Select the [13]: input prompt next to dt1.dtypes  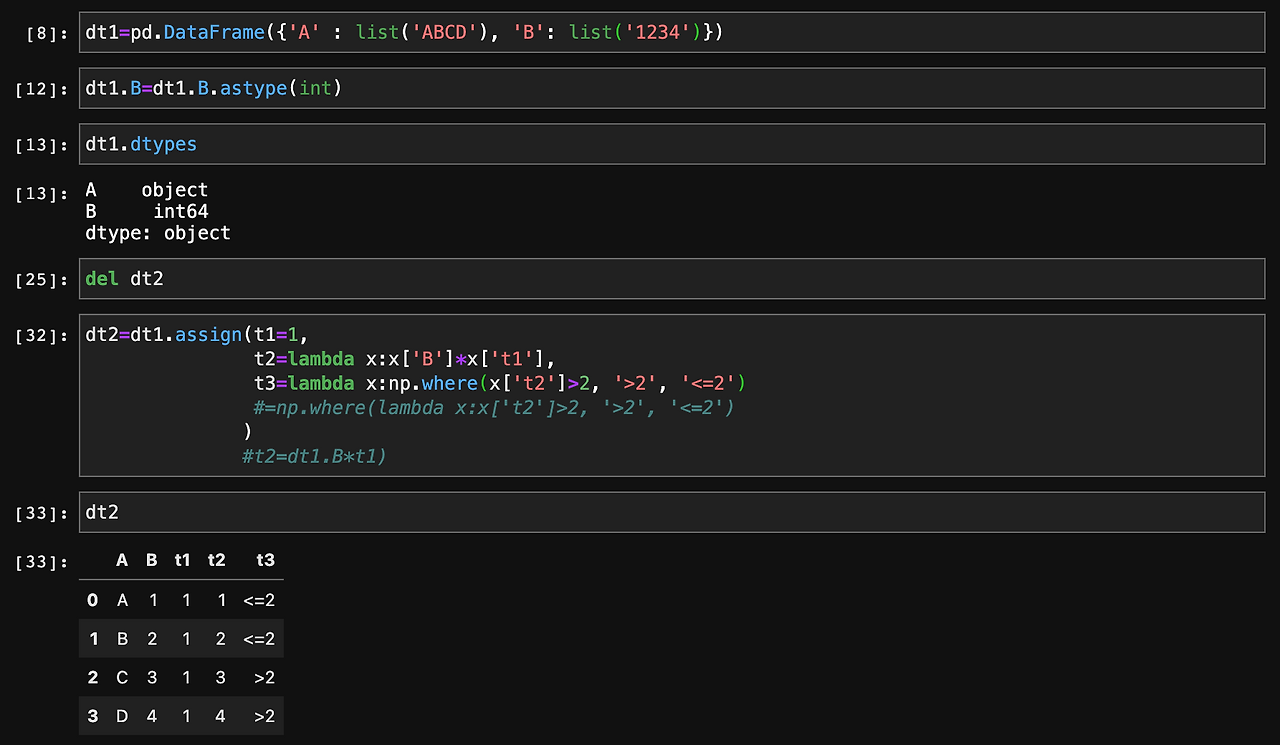(x=42, y=145)
